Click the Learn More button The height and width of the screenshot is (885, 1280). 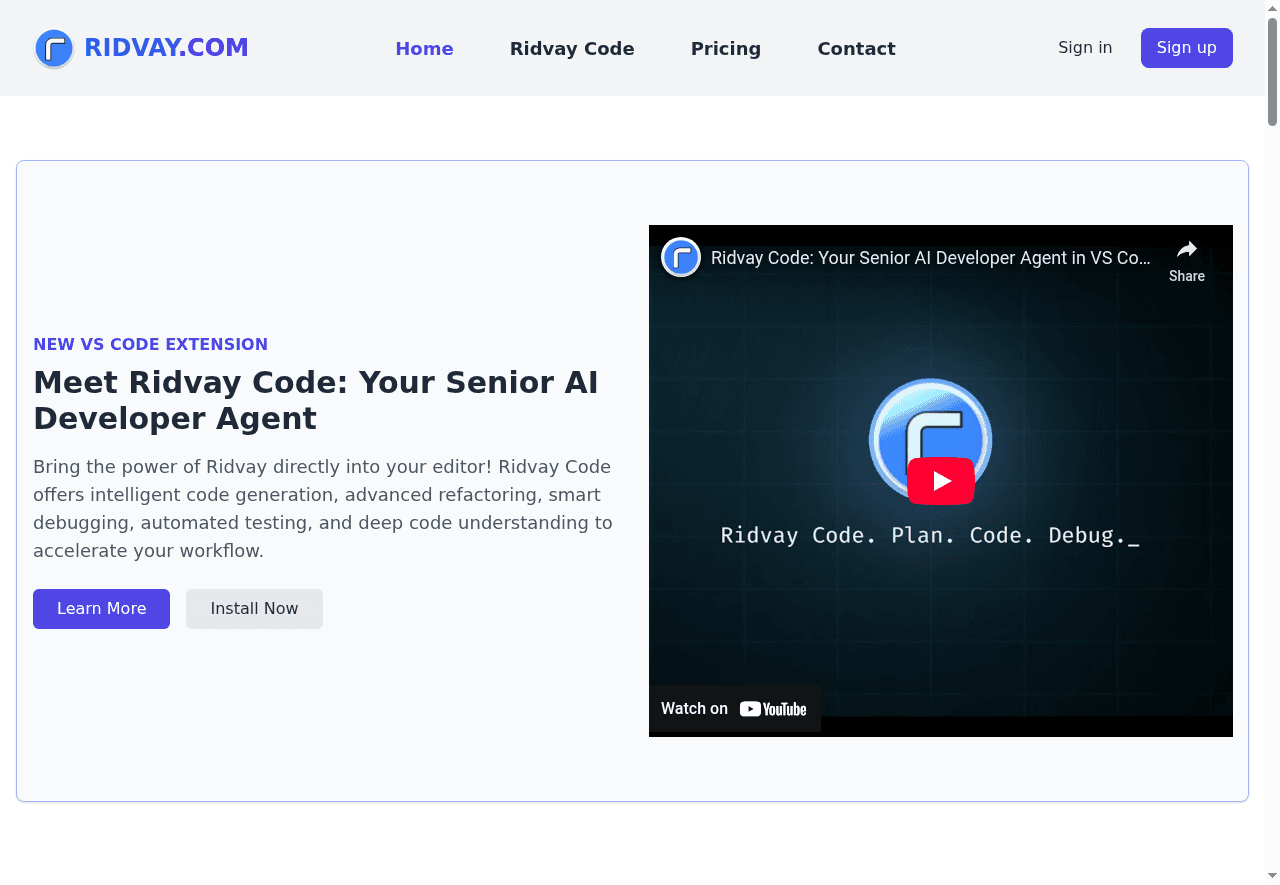pos(101,609)
